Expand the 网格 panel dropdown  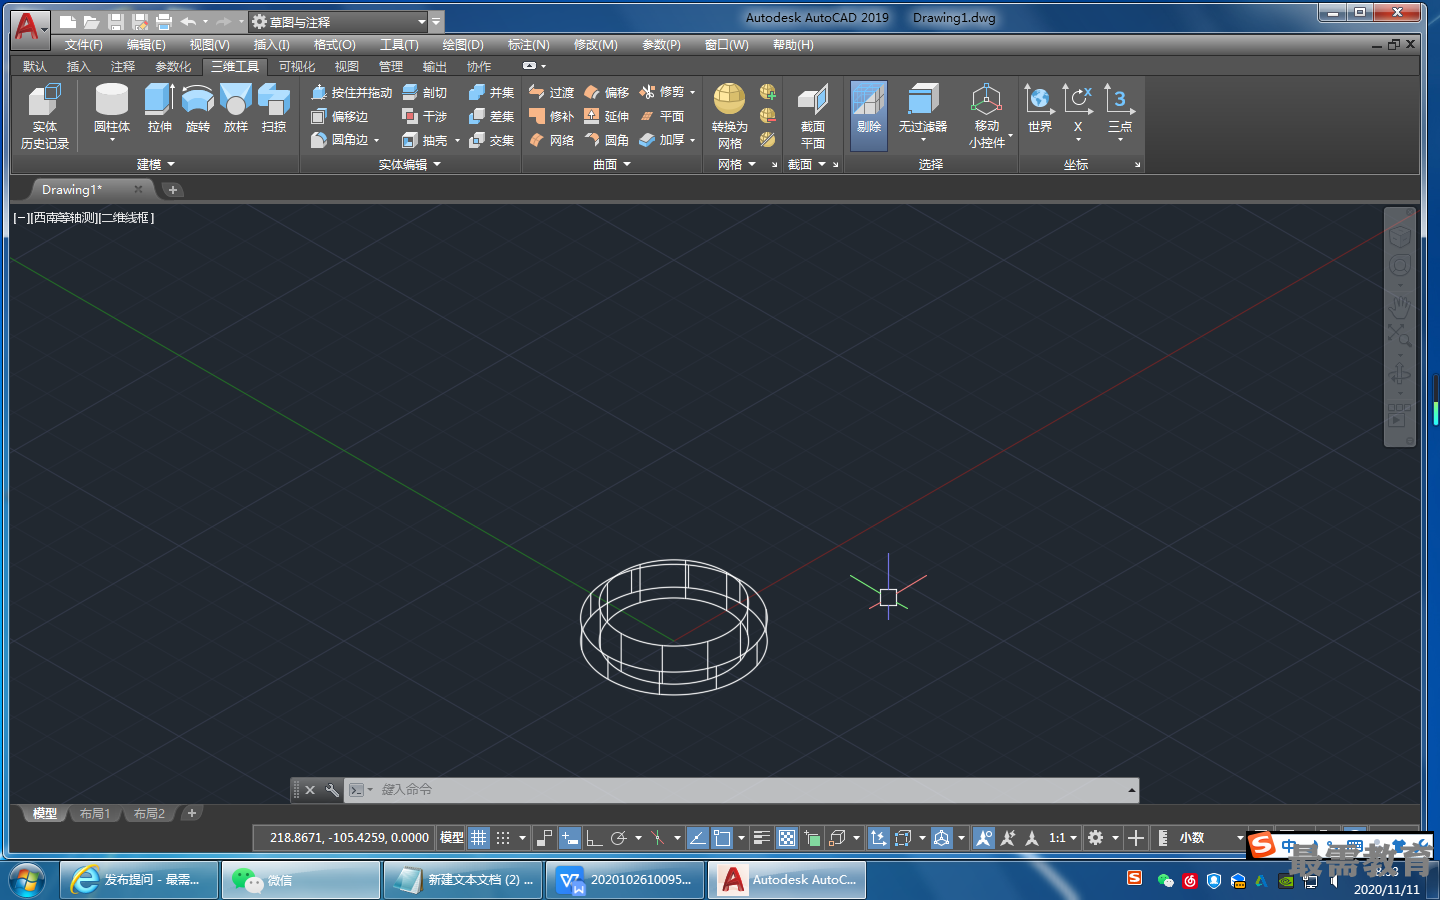736,164
